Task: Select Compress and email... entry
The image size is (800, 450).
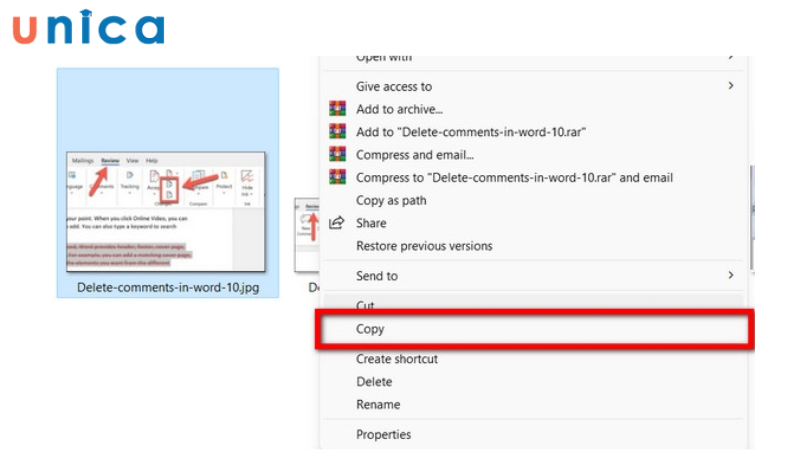Action: coord(534,155)
